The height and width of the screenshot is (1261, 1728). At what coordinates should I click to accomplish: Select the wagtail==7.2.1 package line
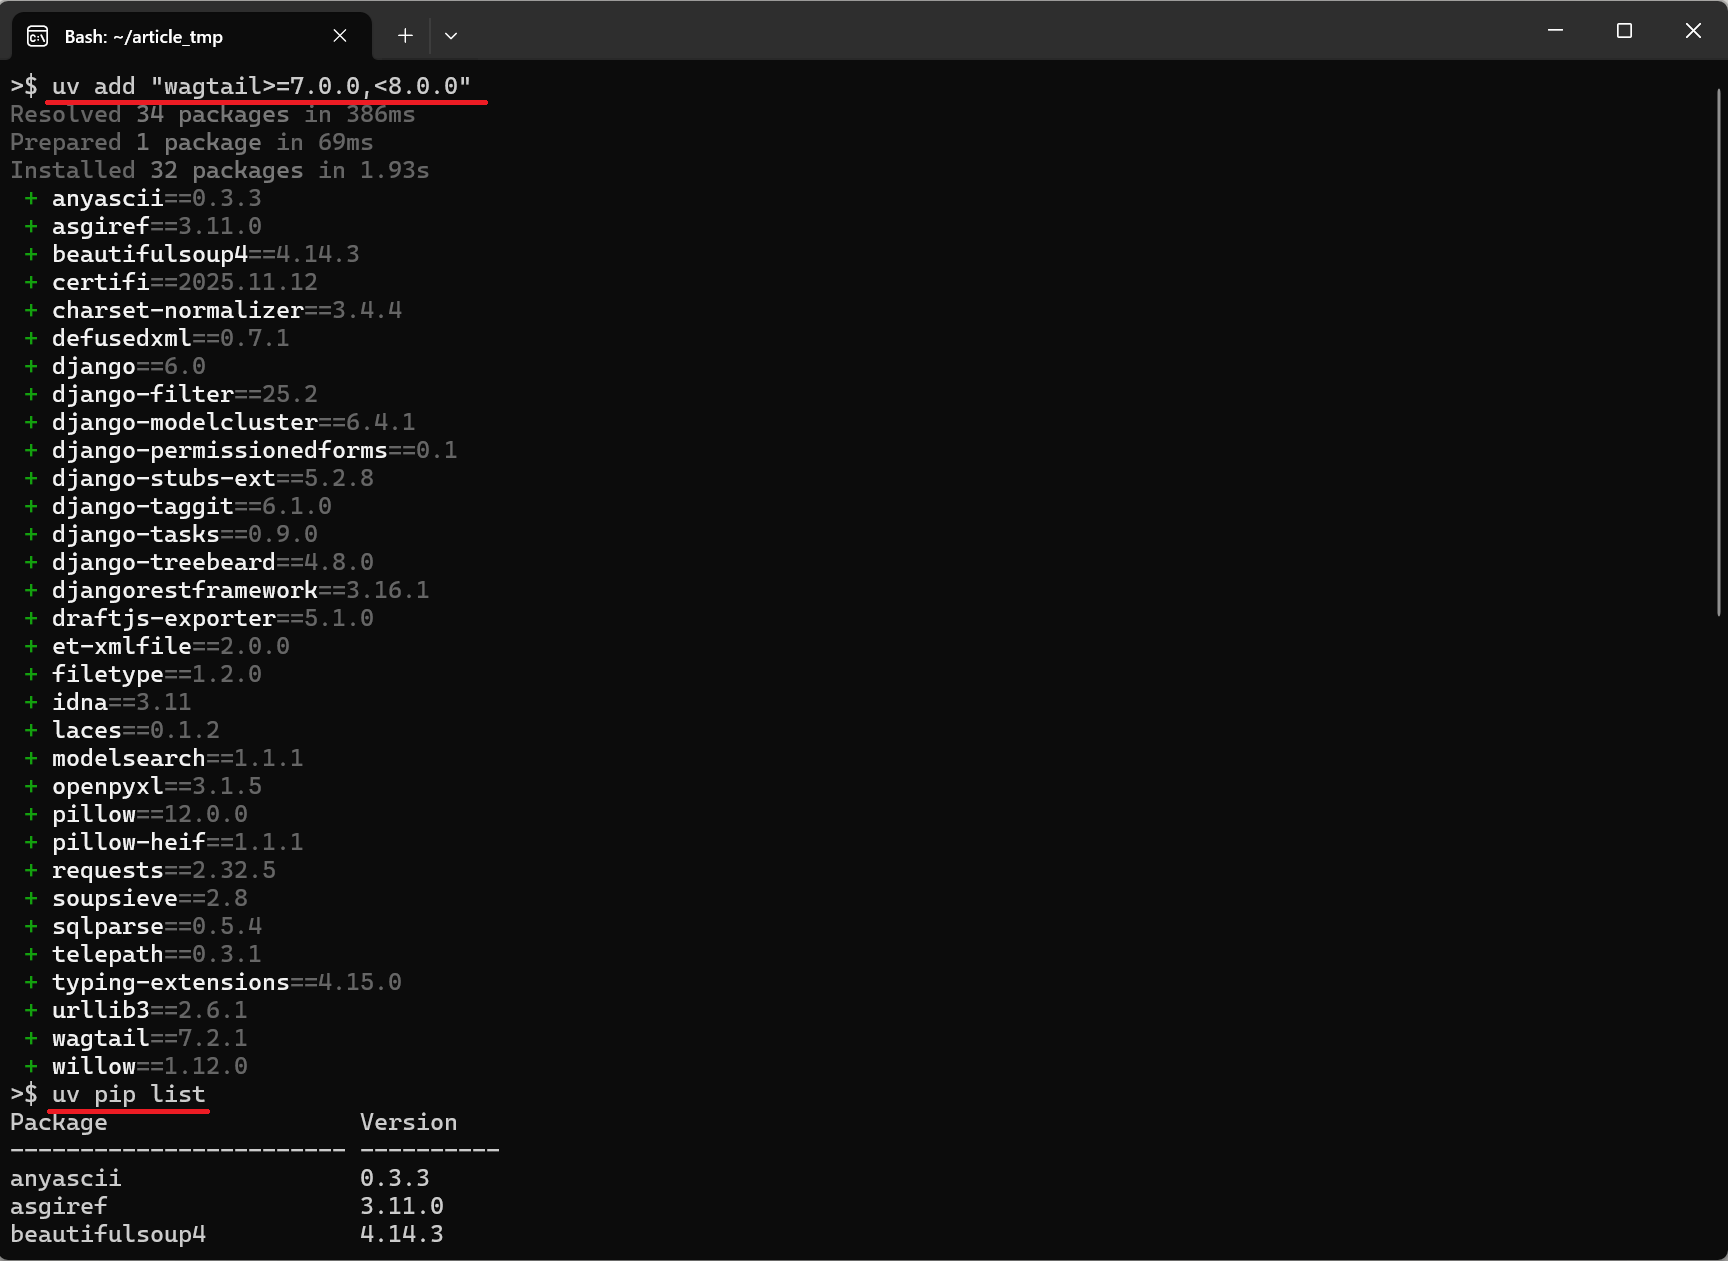[x=150, y=1038]
